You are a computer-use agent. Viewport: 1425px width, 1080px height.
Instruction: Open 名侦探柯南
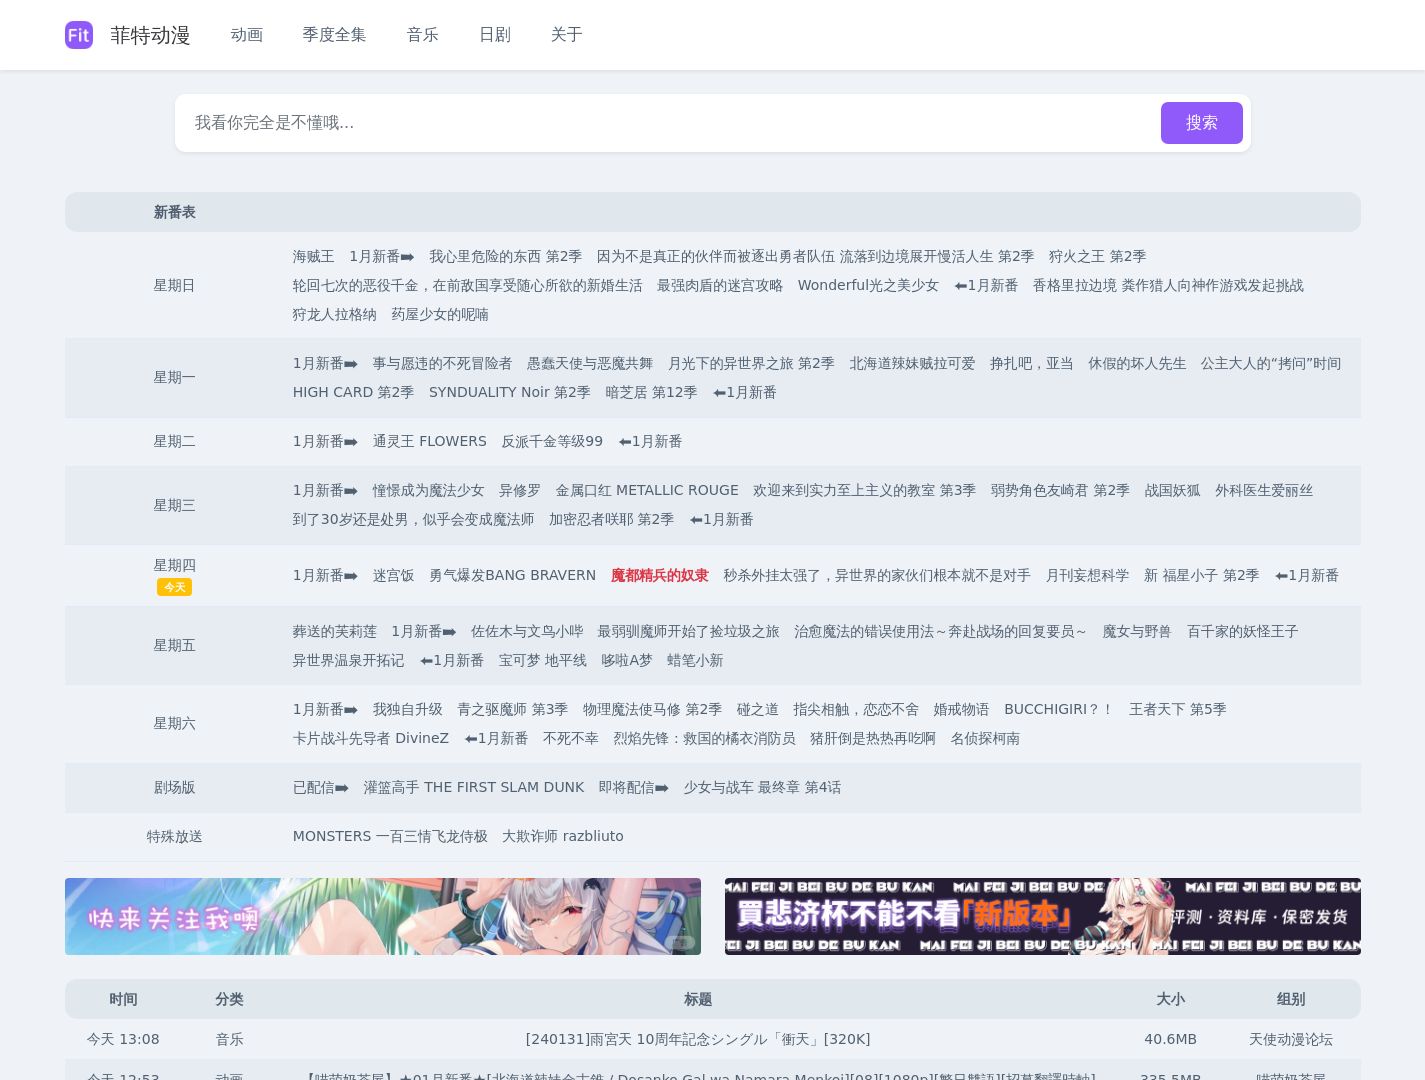click(x=985, y=739)
